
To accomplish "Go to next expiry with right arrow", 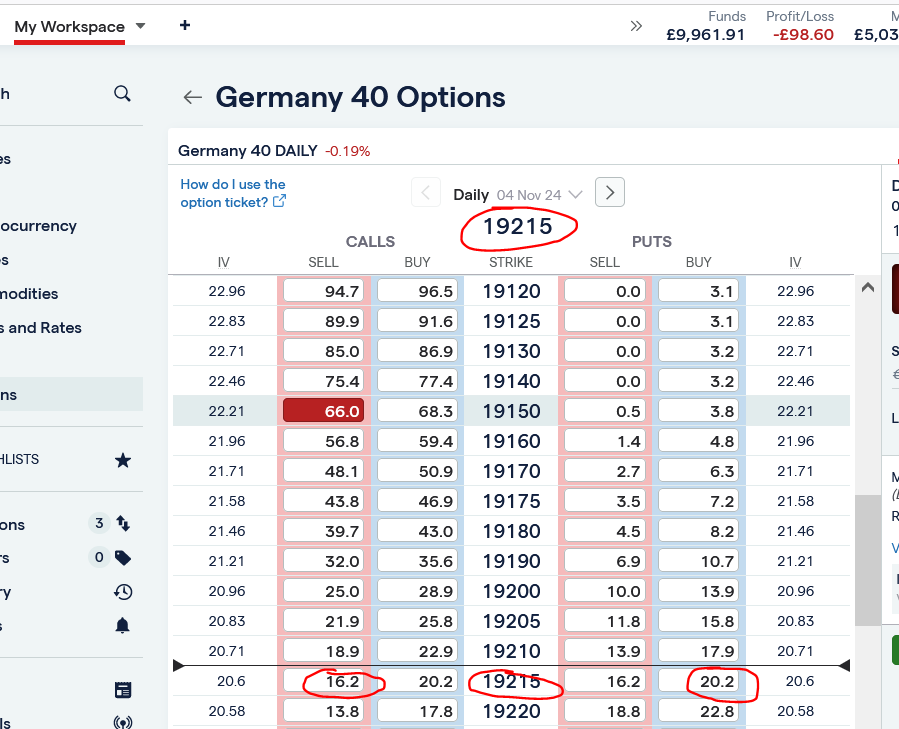I will coord(610,192).
